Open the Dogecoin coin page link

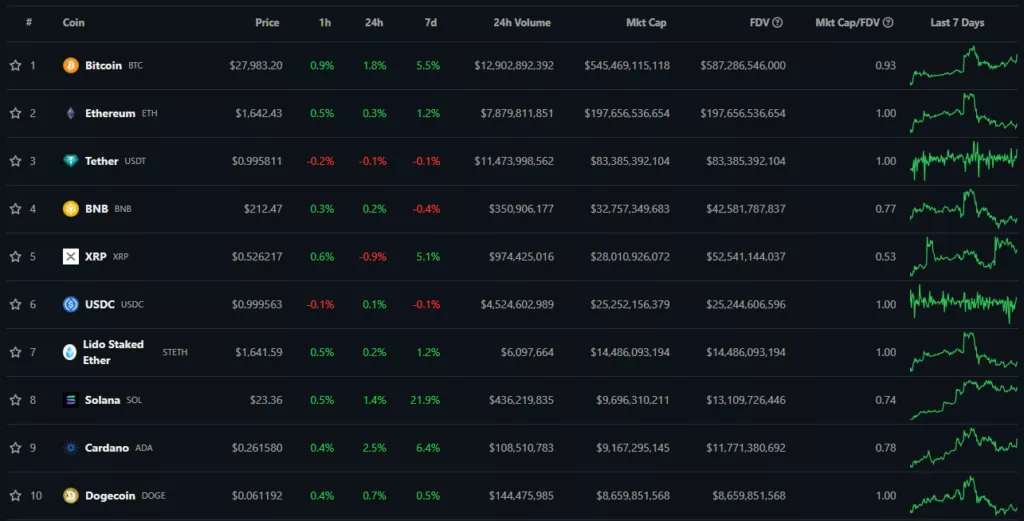(110, 496)
